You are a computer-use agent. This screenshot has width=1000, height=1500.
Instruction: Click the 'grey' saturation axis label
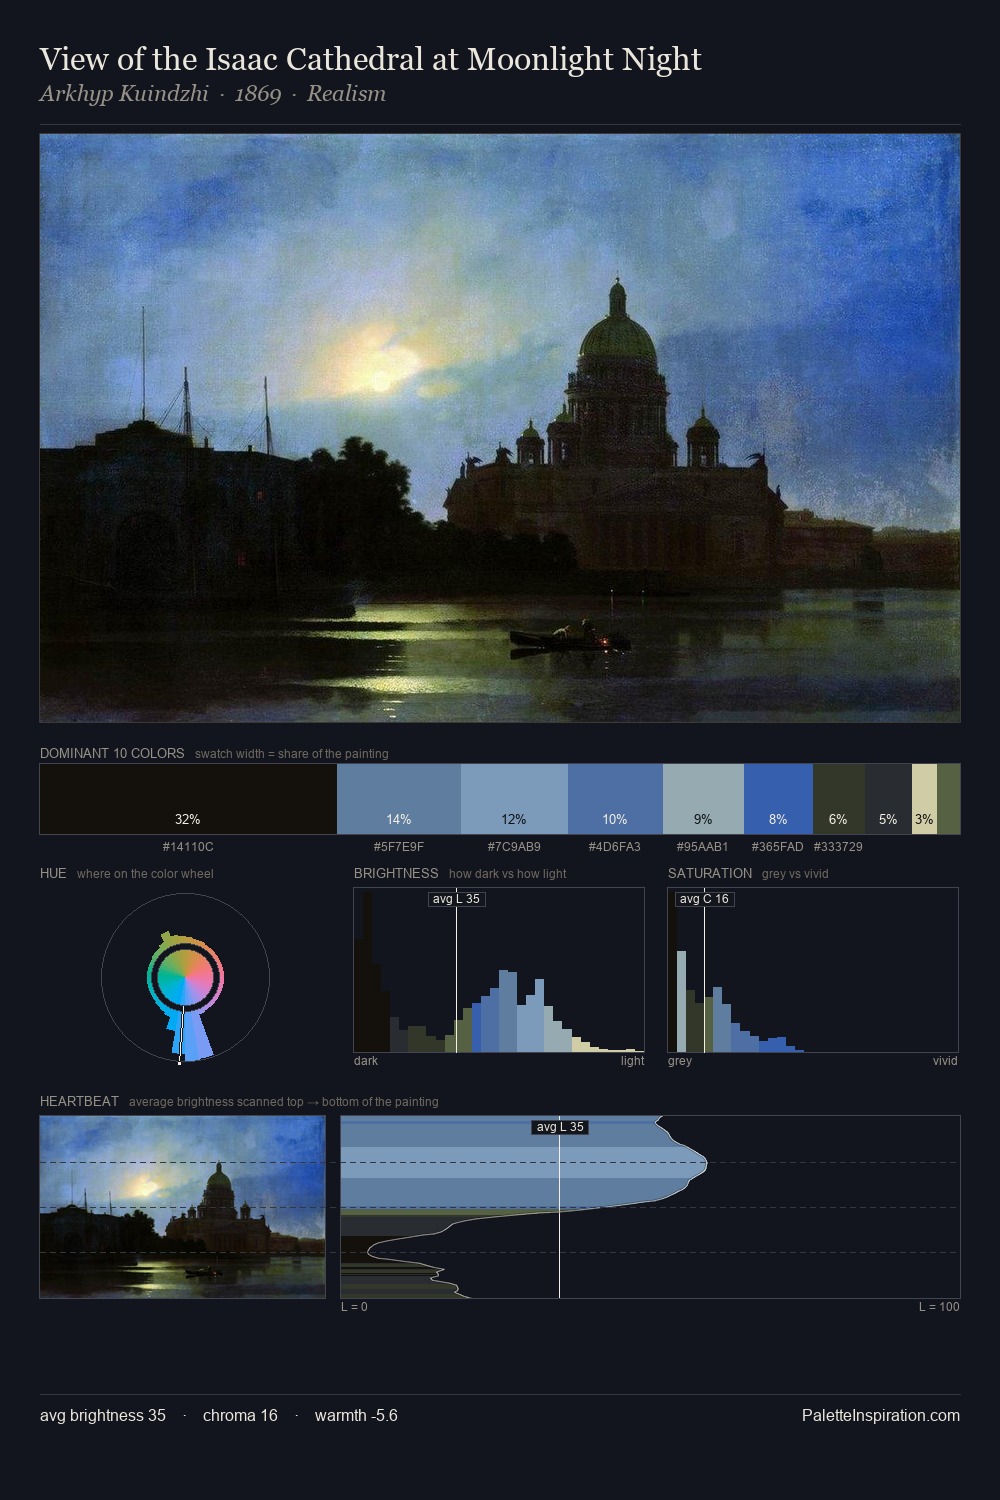[680, 1061]
